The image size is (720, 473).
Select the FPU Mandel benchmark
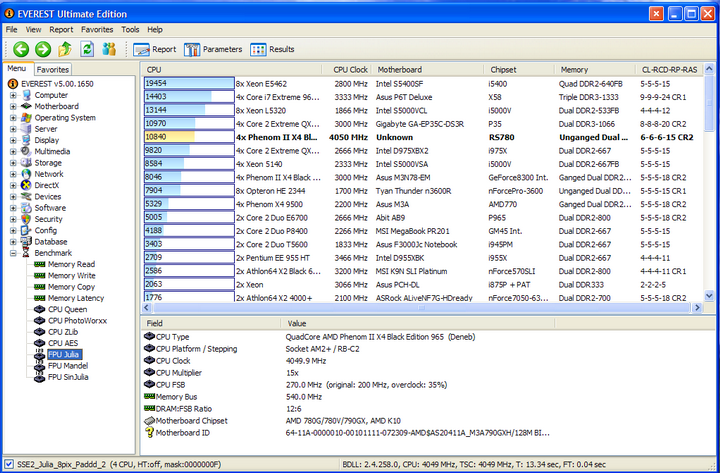click(68, 366)
